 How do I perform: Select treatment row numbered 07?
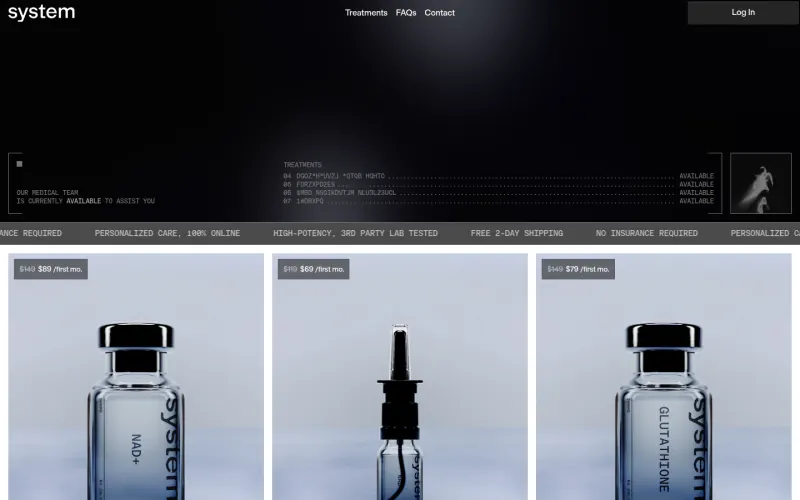pos(498,201)
